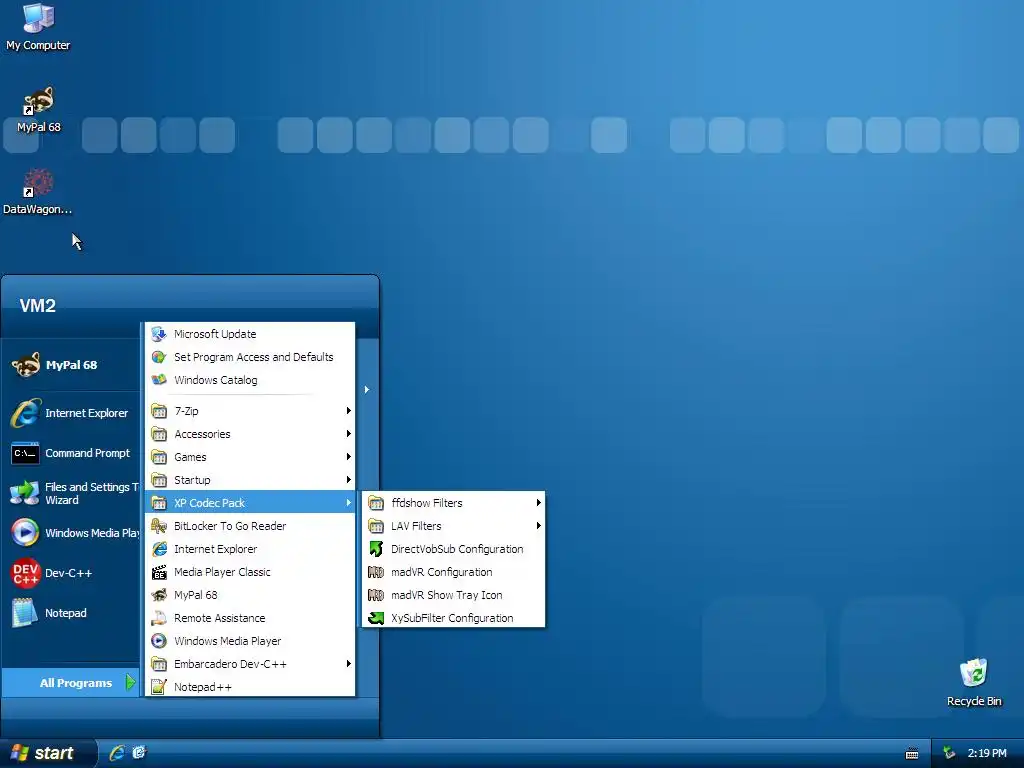
Task: Choose Internet Explorer in All Programs list
Action: pyautogui.click(x=250, y=549)
